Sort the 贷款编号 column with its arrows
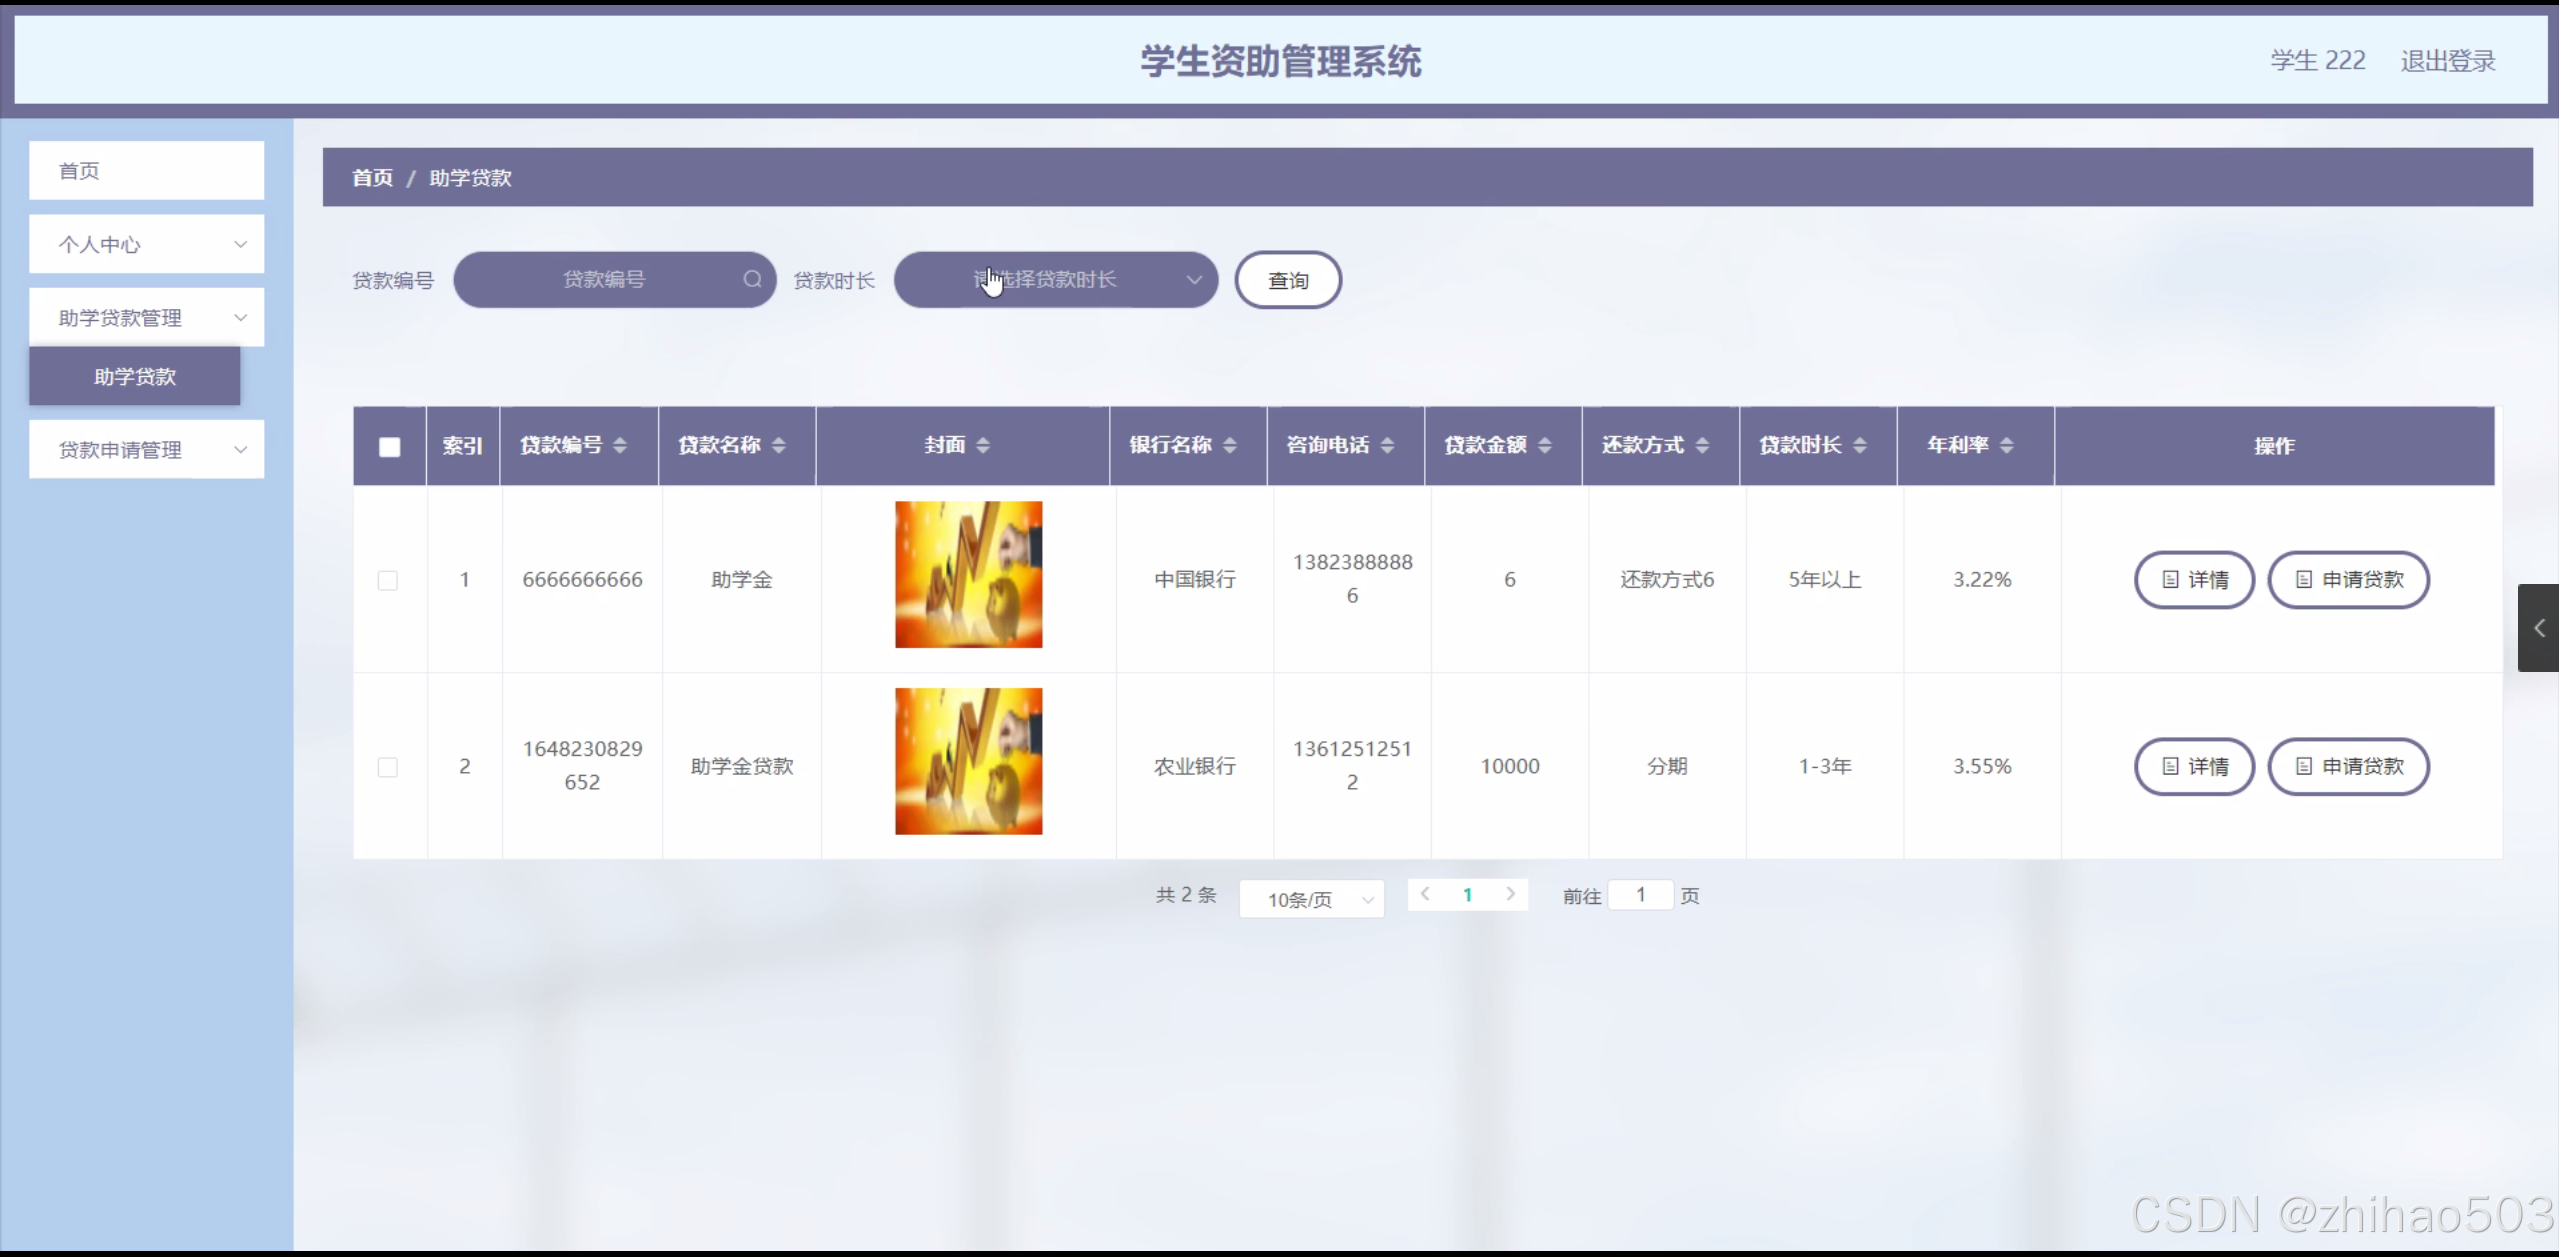Screen dimensions: 2559x1257 tap(620, 445)
